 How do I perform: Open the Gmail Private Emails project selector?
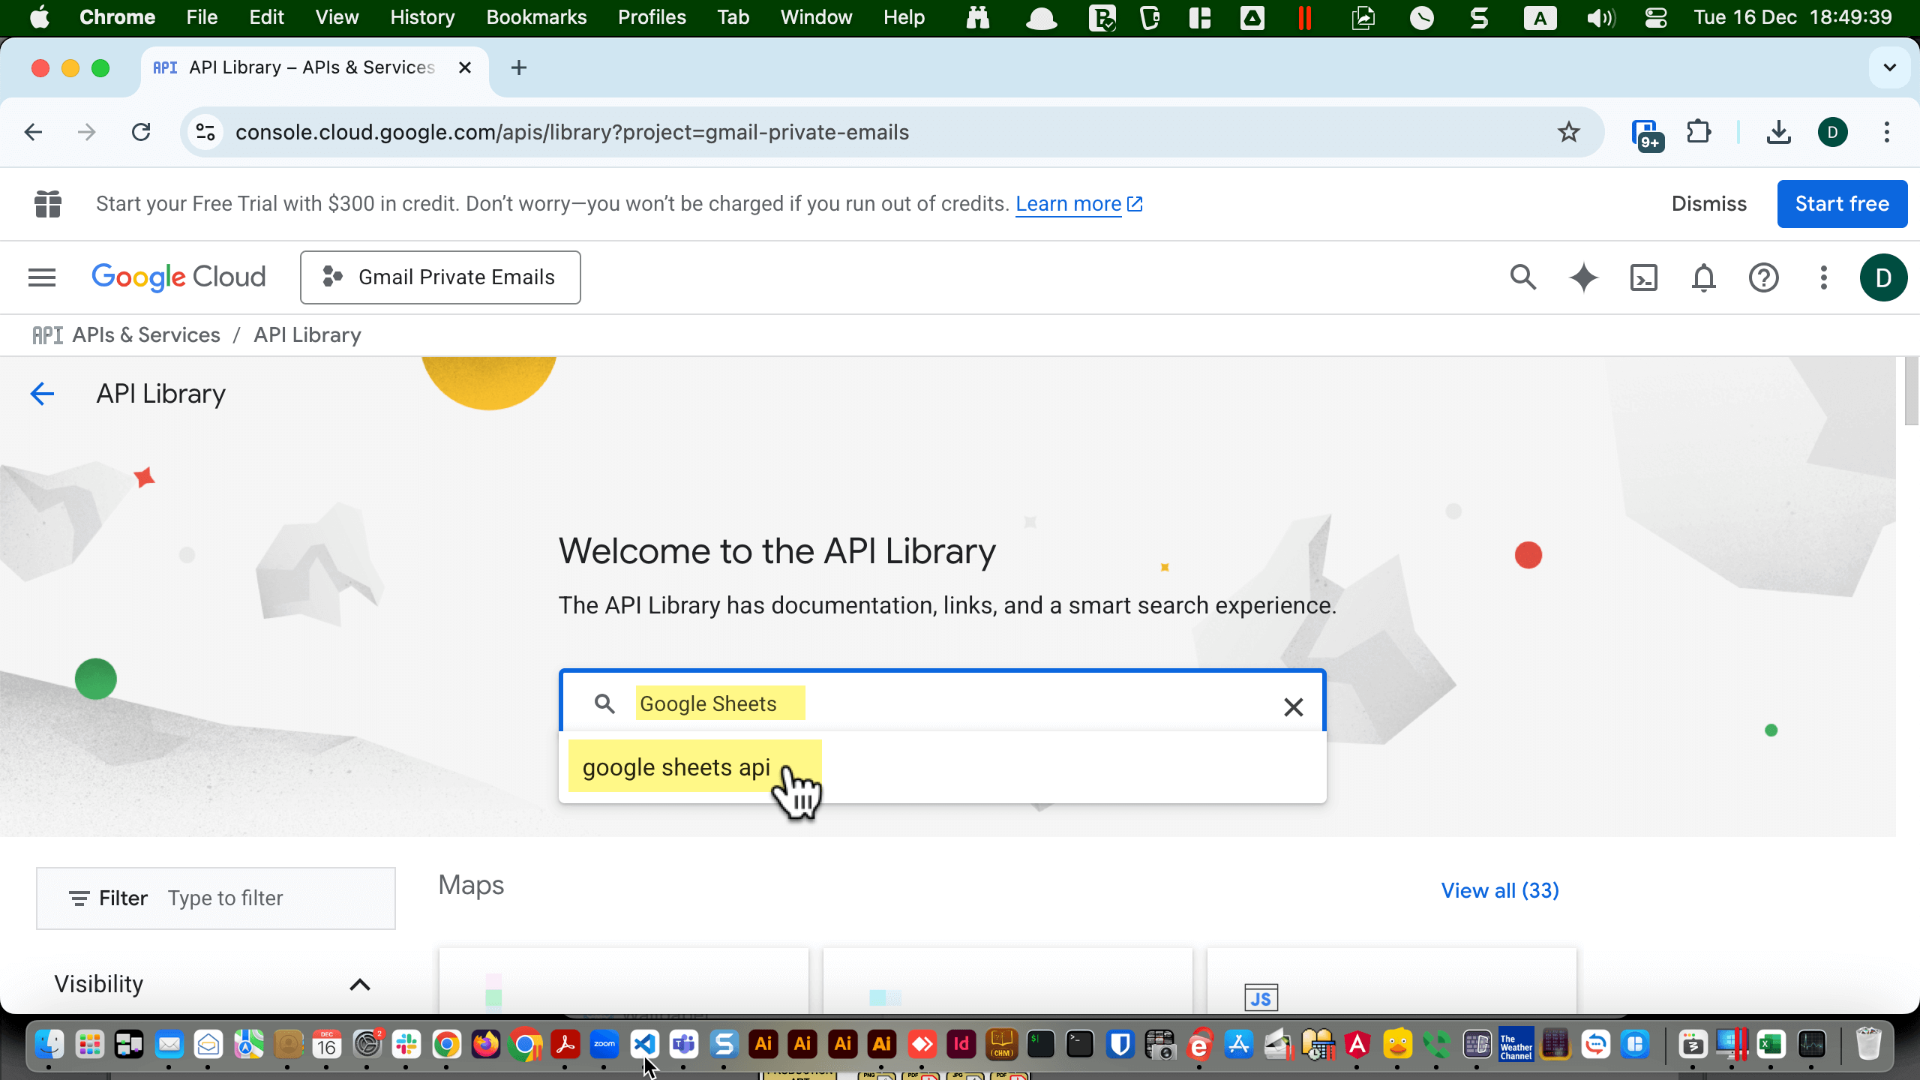[440, 277]
